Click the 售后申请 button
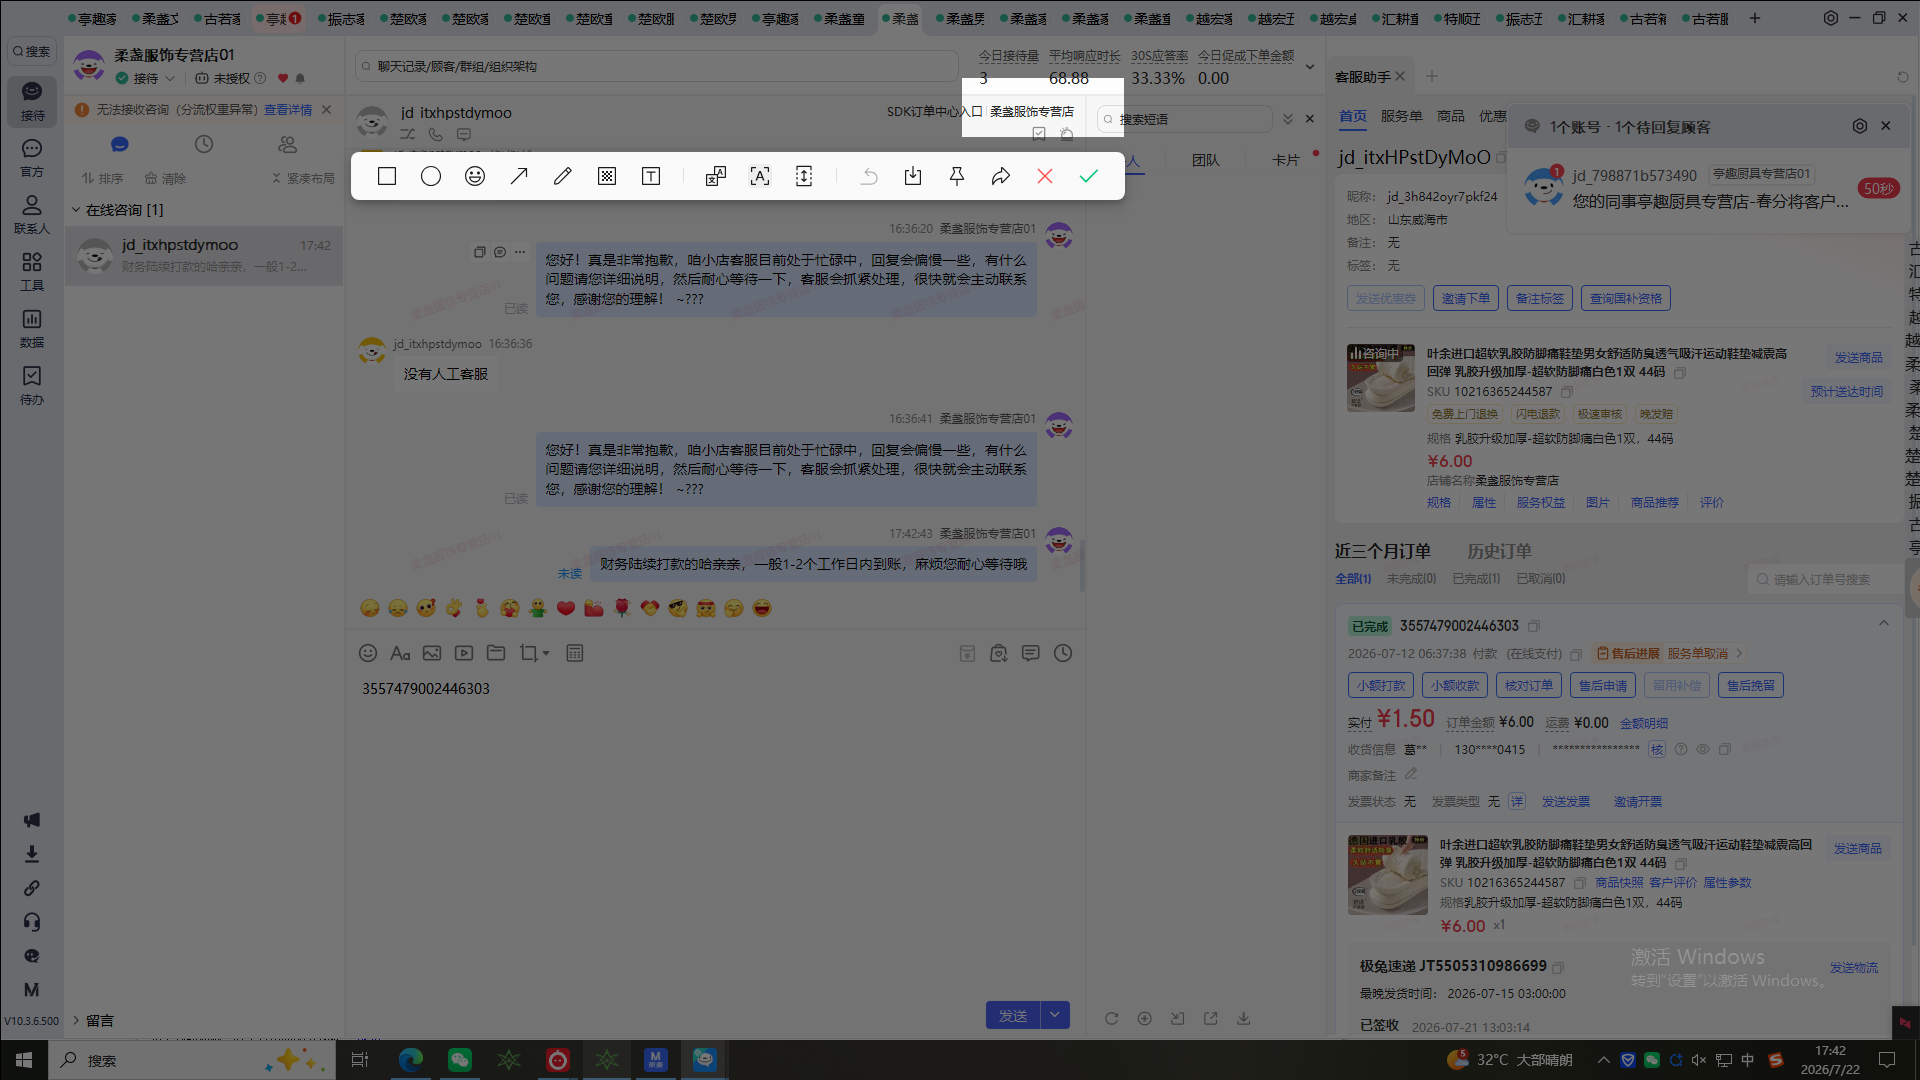Viewport: 1920px width, 1080px height. coord(1603,685)
